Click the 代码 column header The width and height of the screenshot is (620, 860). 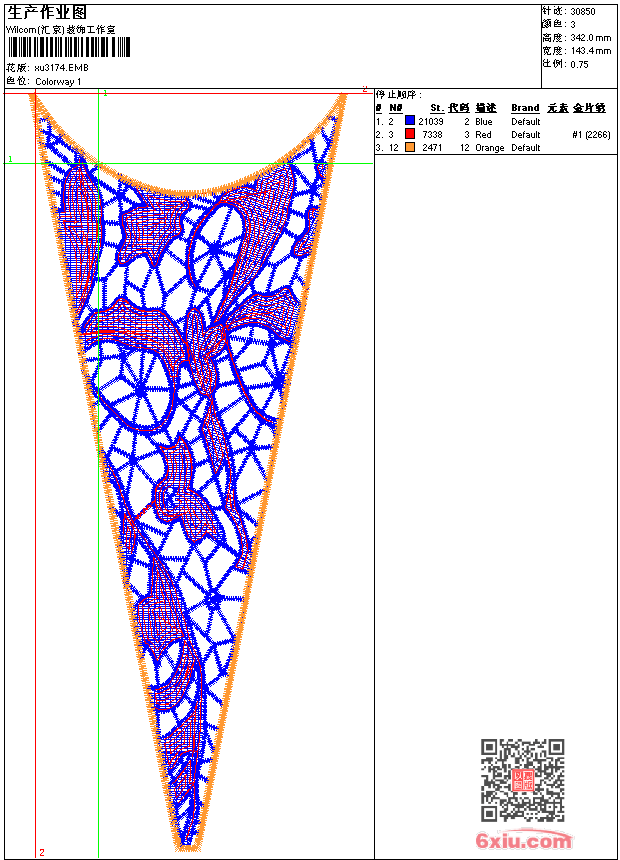click(459, 108)
